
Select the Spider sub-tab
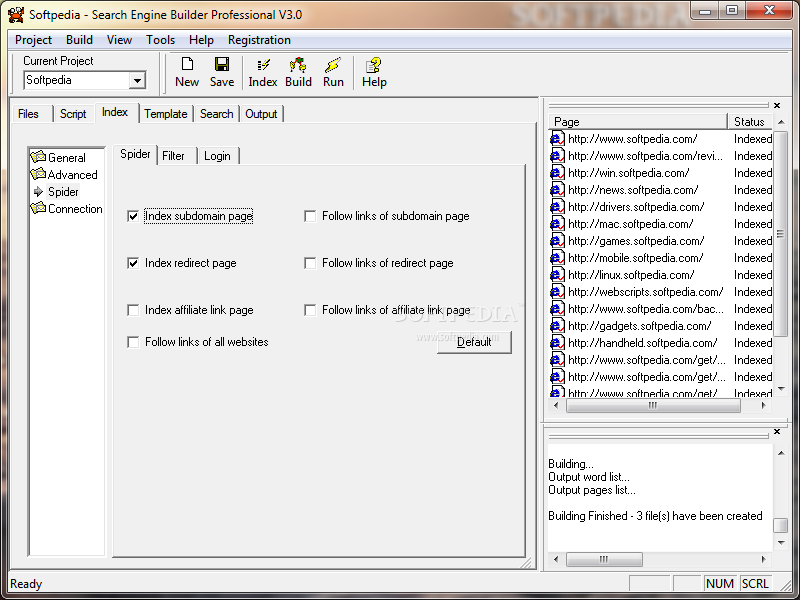(x=135, y=154)
